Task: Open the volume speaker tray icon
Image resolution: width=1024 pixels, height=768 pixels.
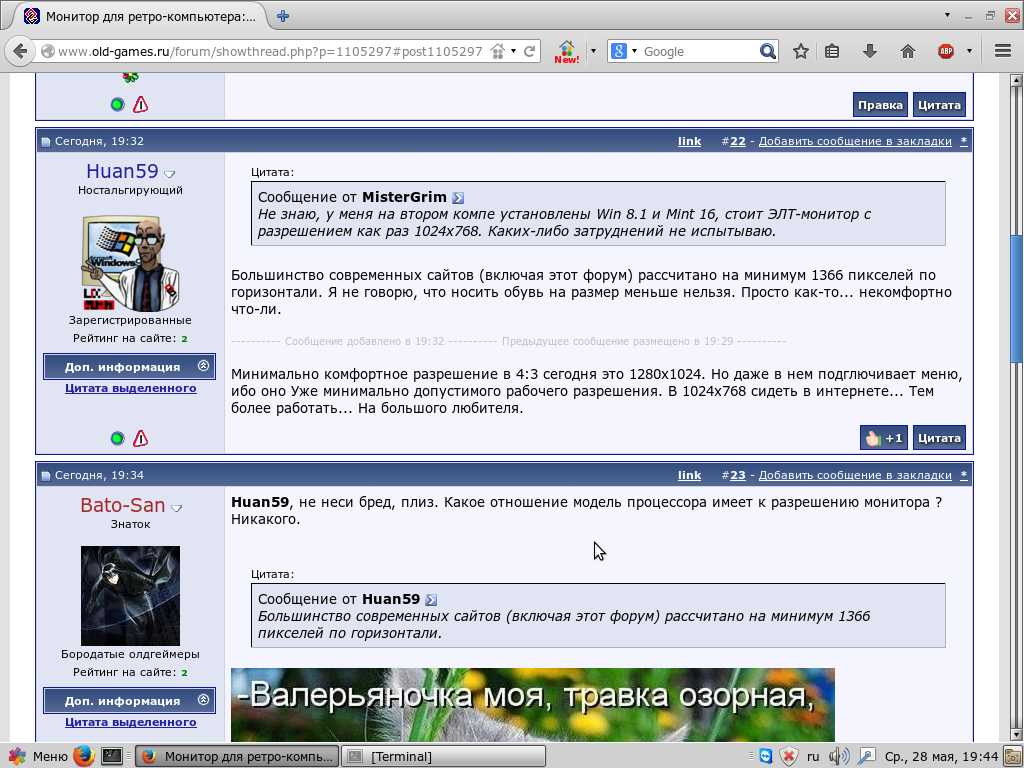Action: pyautogui.click(x=839, y=756)
